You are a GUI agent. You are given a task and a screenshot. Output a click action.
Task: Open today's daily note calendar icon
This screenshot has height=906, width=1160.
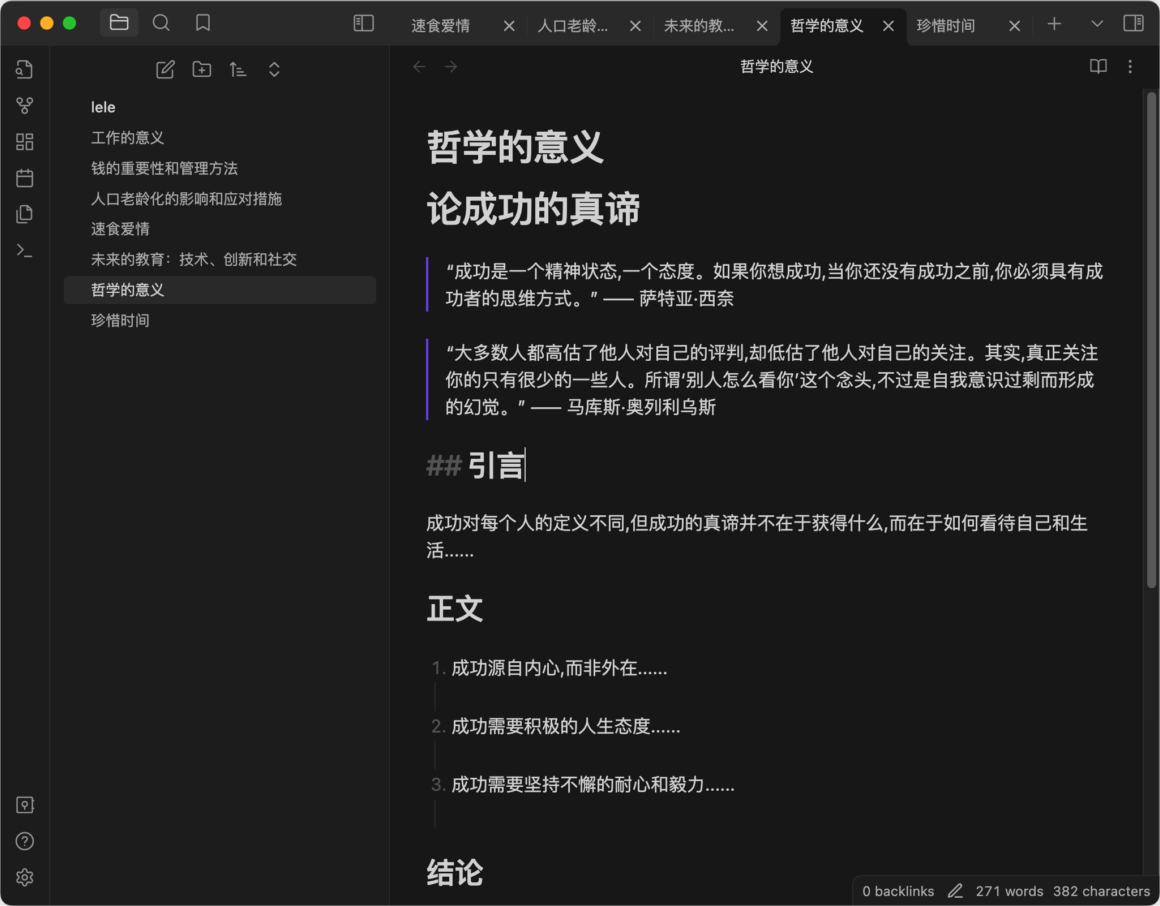coord(24,178)
